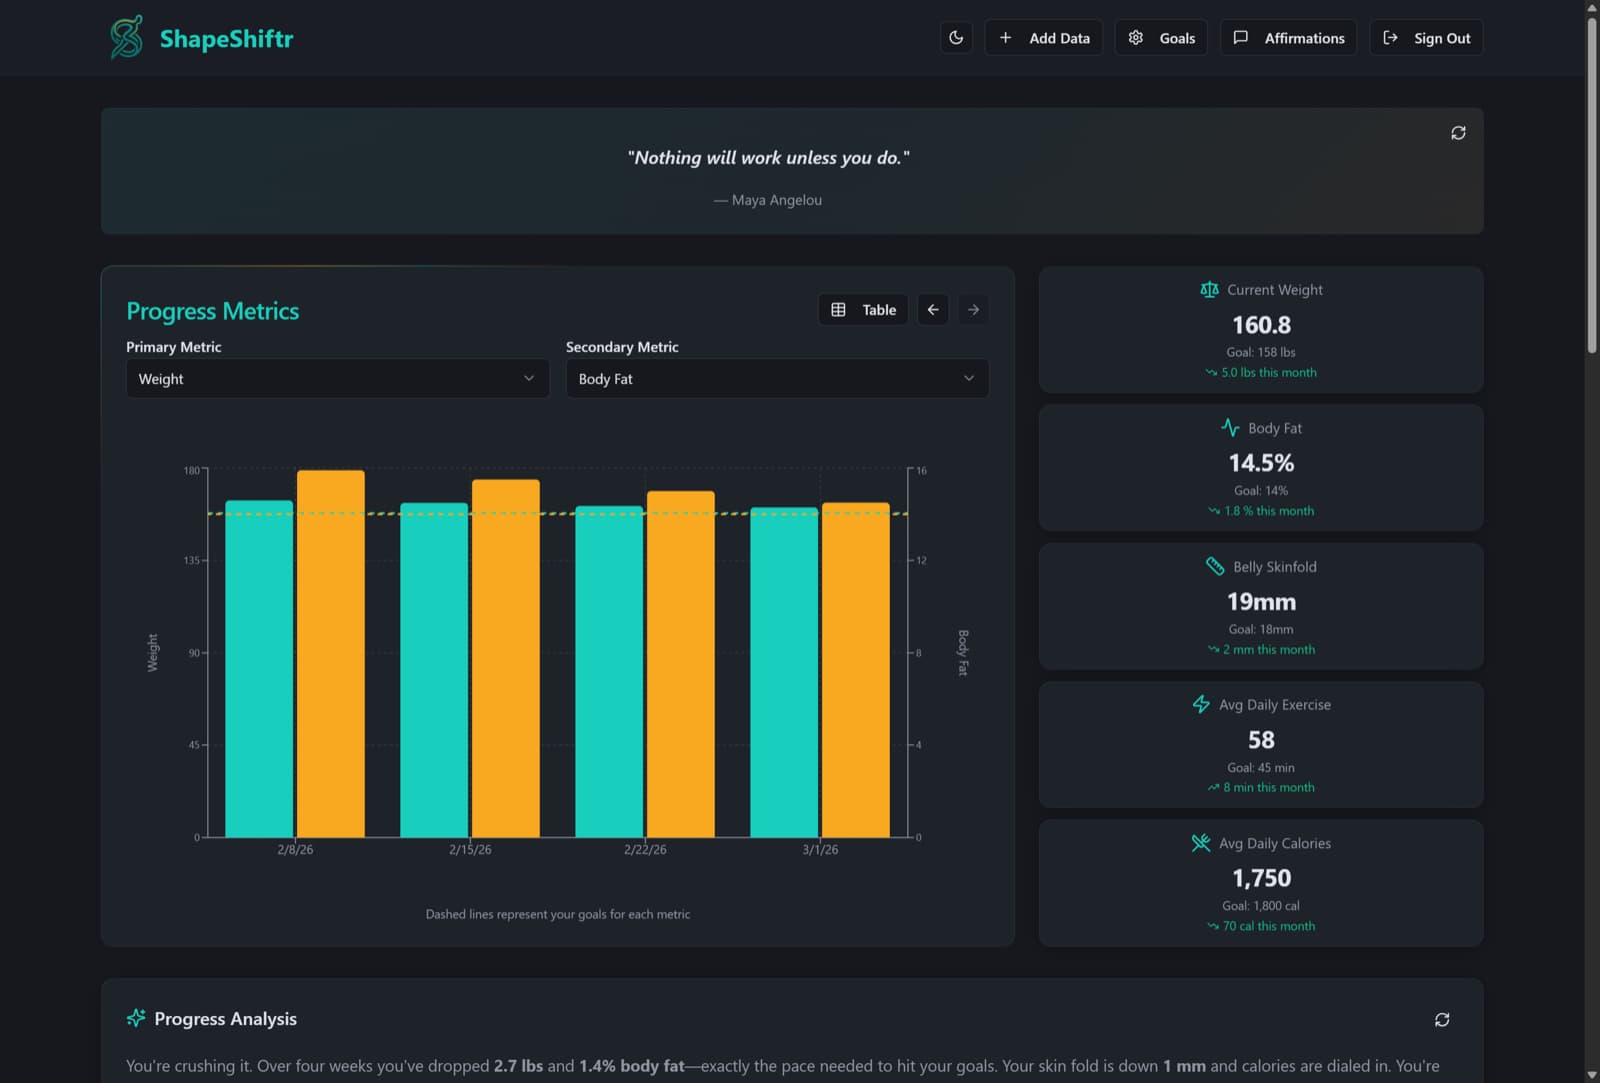Sign Out of the account
1600x1083 pixels.
[1426, 38]
